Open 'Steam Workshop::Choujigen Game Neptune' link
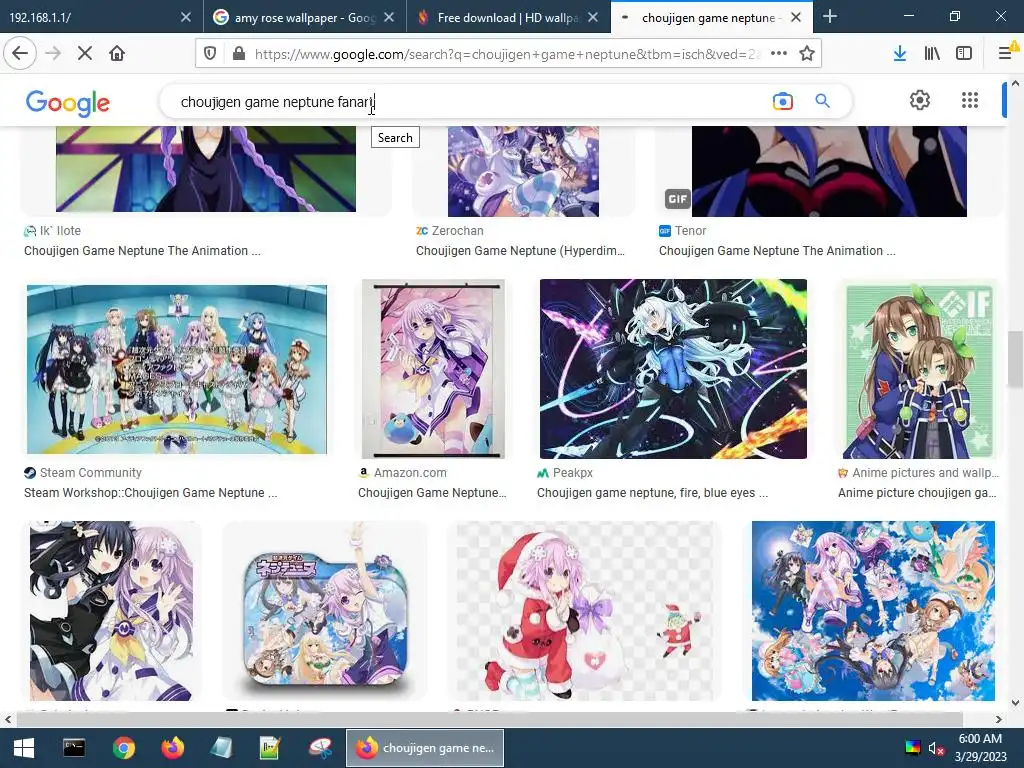 tap(150, 493)
